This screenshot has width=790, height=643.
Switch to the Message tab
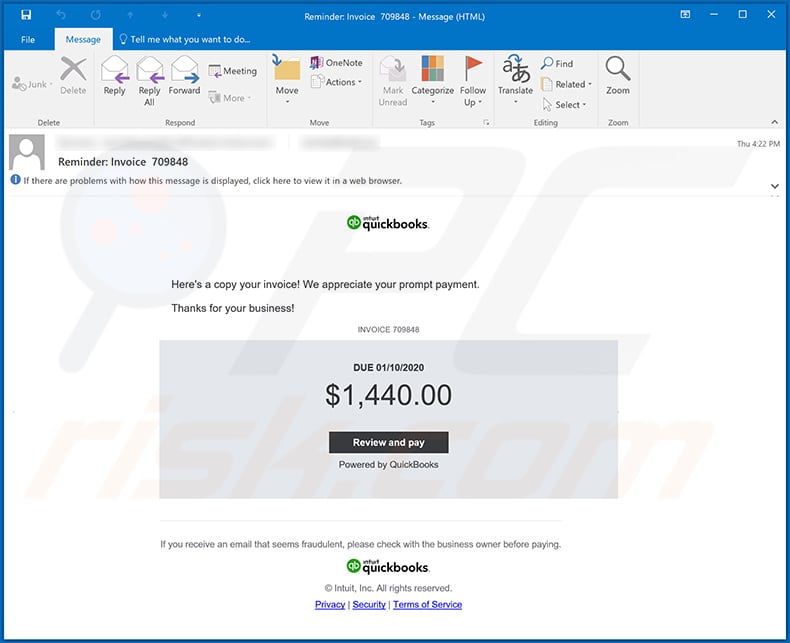click(83, 39)
